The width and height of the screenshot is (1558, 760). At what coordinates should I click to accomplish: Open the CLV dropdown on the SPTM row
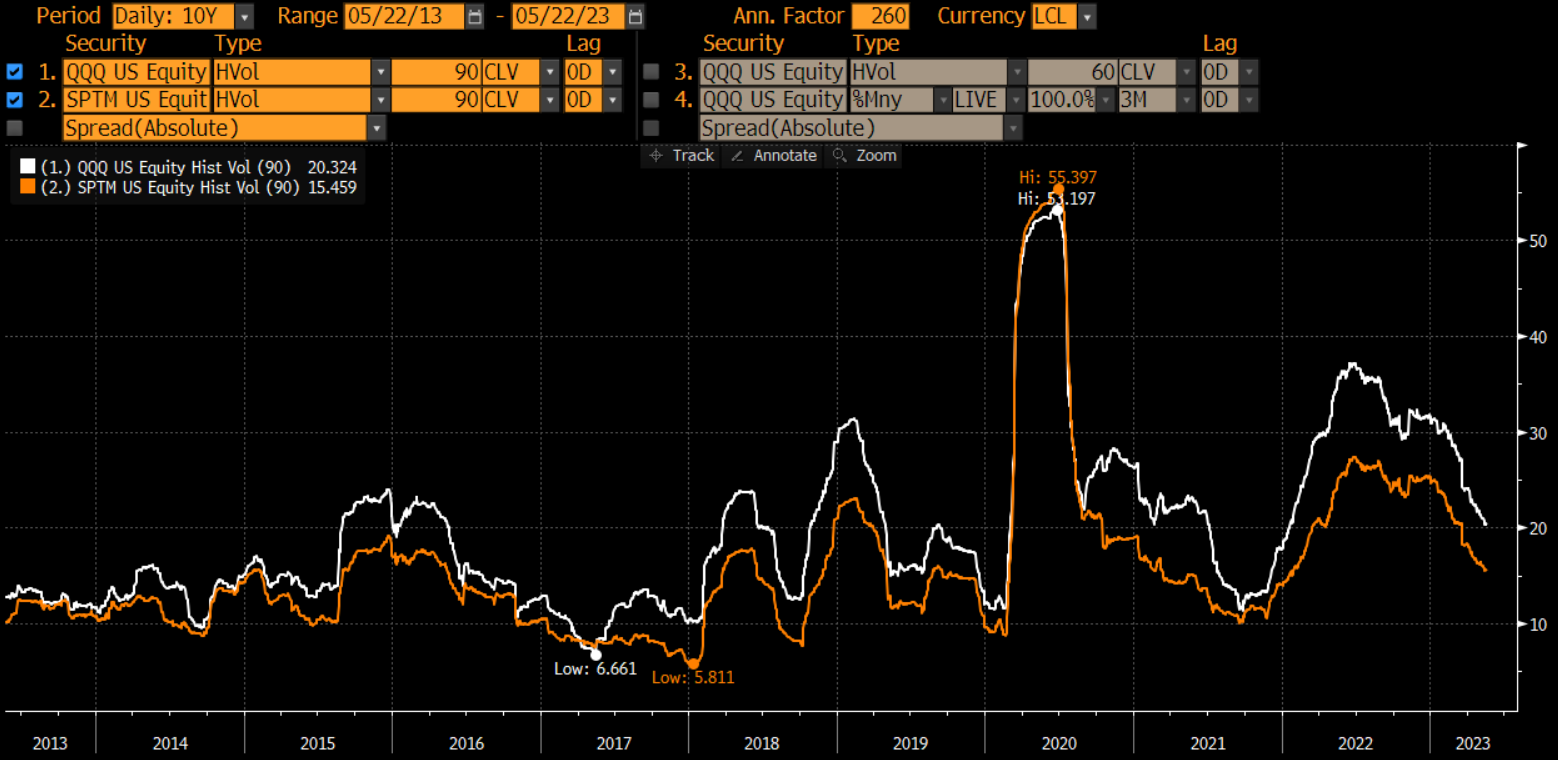pyautogui.click(x=551, y=99)
